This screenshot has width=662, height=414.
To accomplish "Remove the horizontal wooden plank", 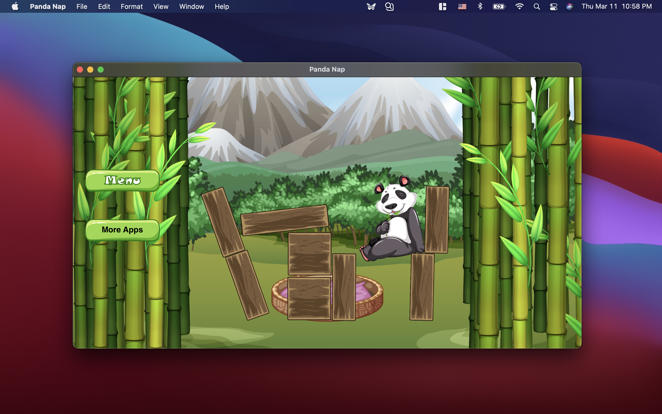I will [x=285, y=220].
